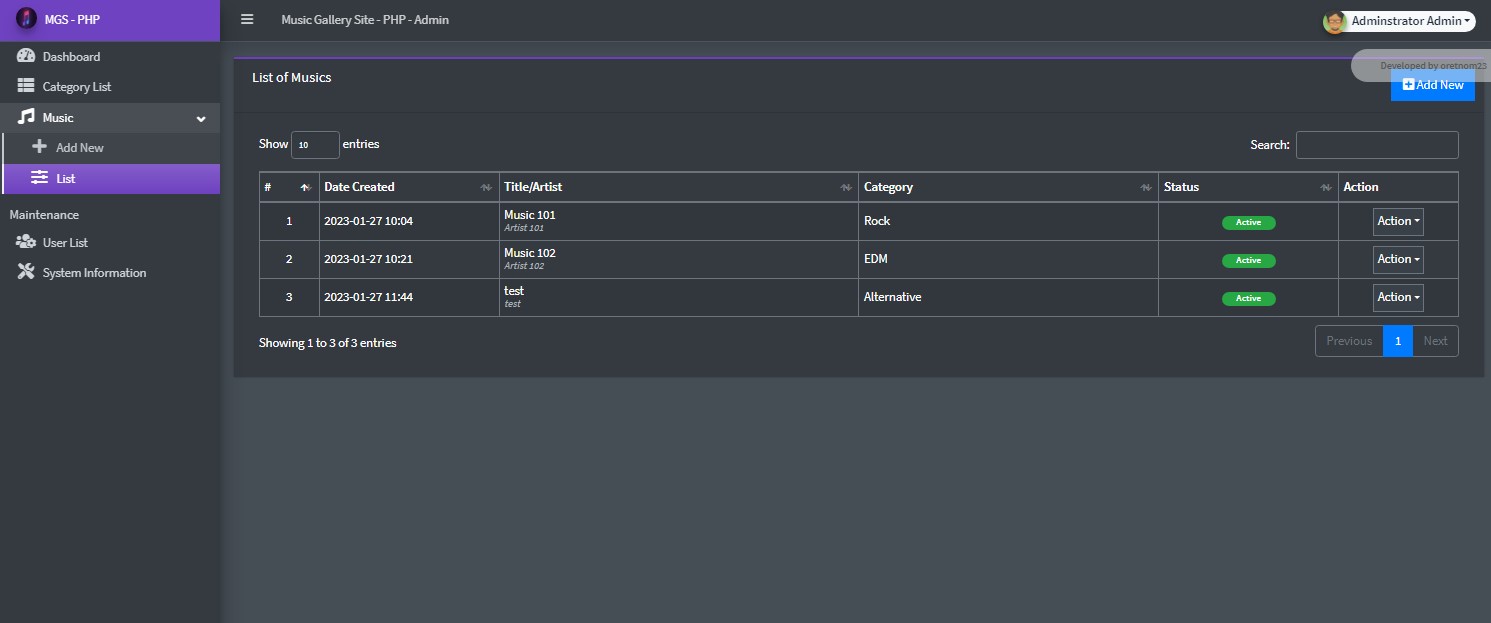Sort by the Title/Artist column arrows
This screenshot has height=623, width=1491.
point(845,187)
